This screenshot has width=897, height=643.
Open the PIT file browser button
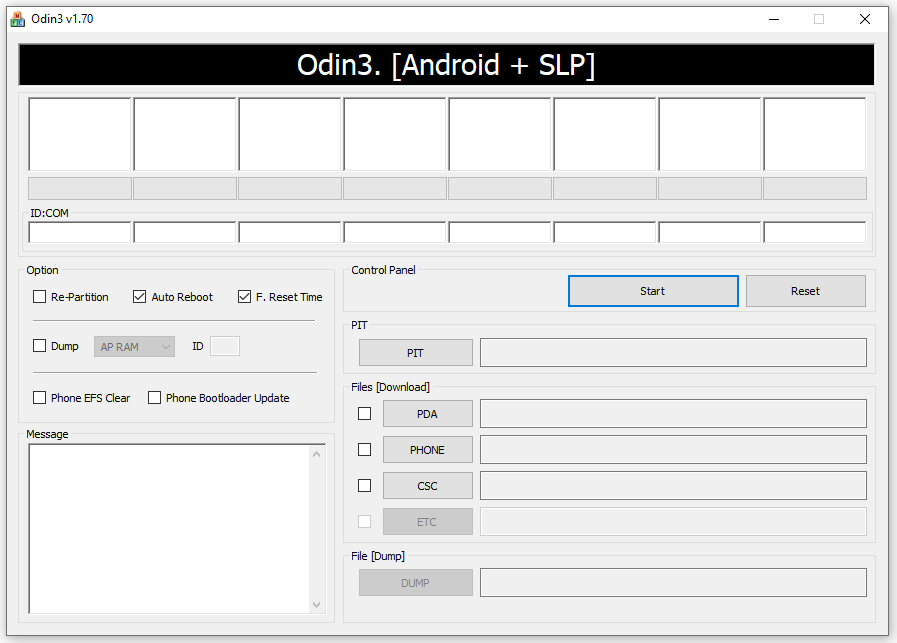pos(415,352)
